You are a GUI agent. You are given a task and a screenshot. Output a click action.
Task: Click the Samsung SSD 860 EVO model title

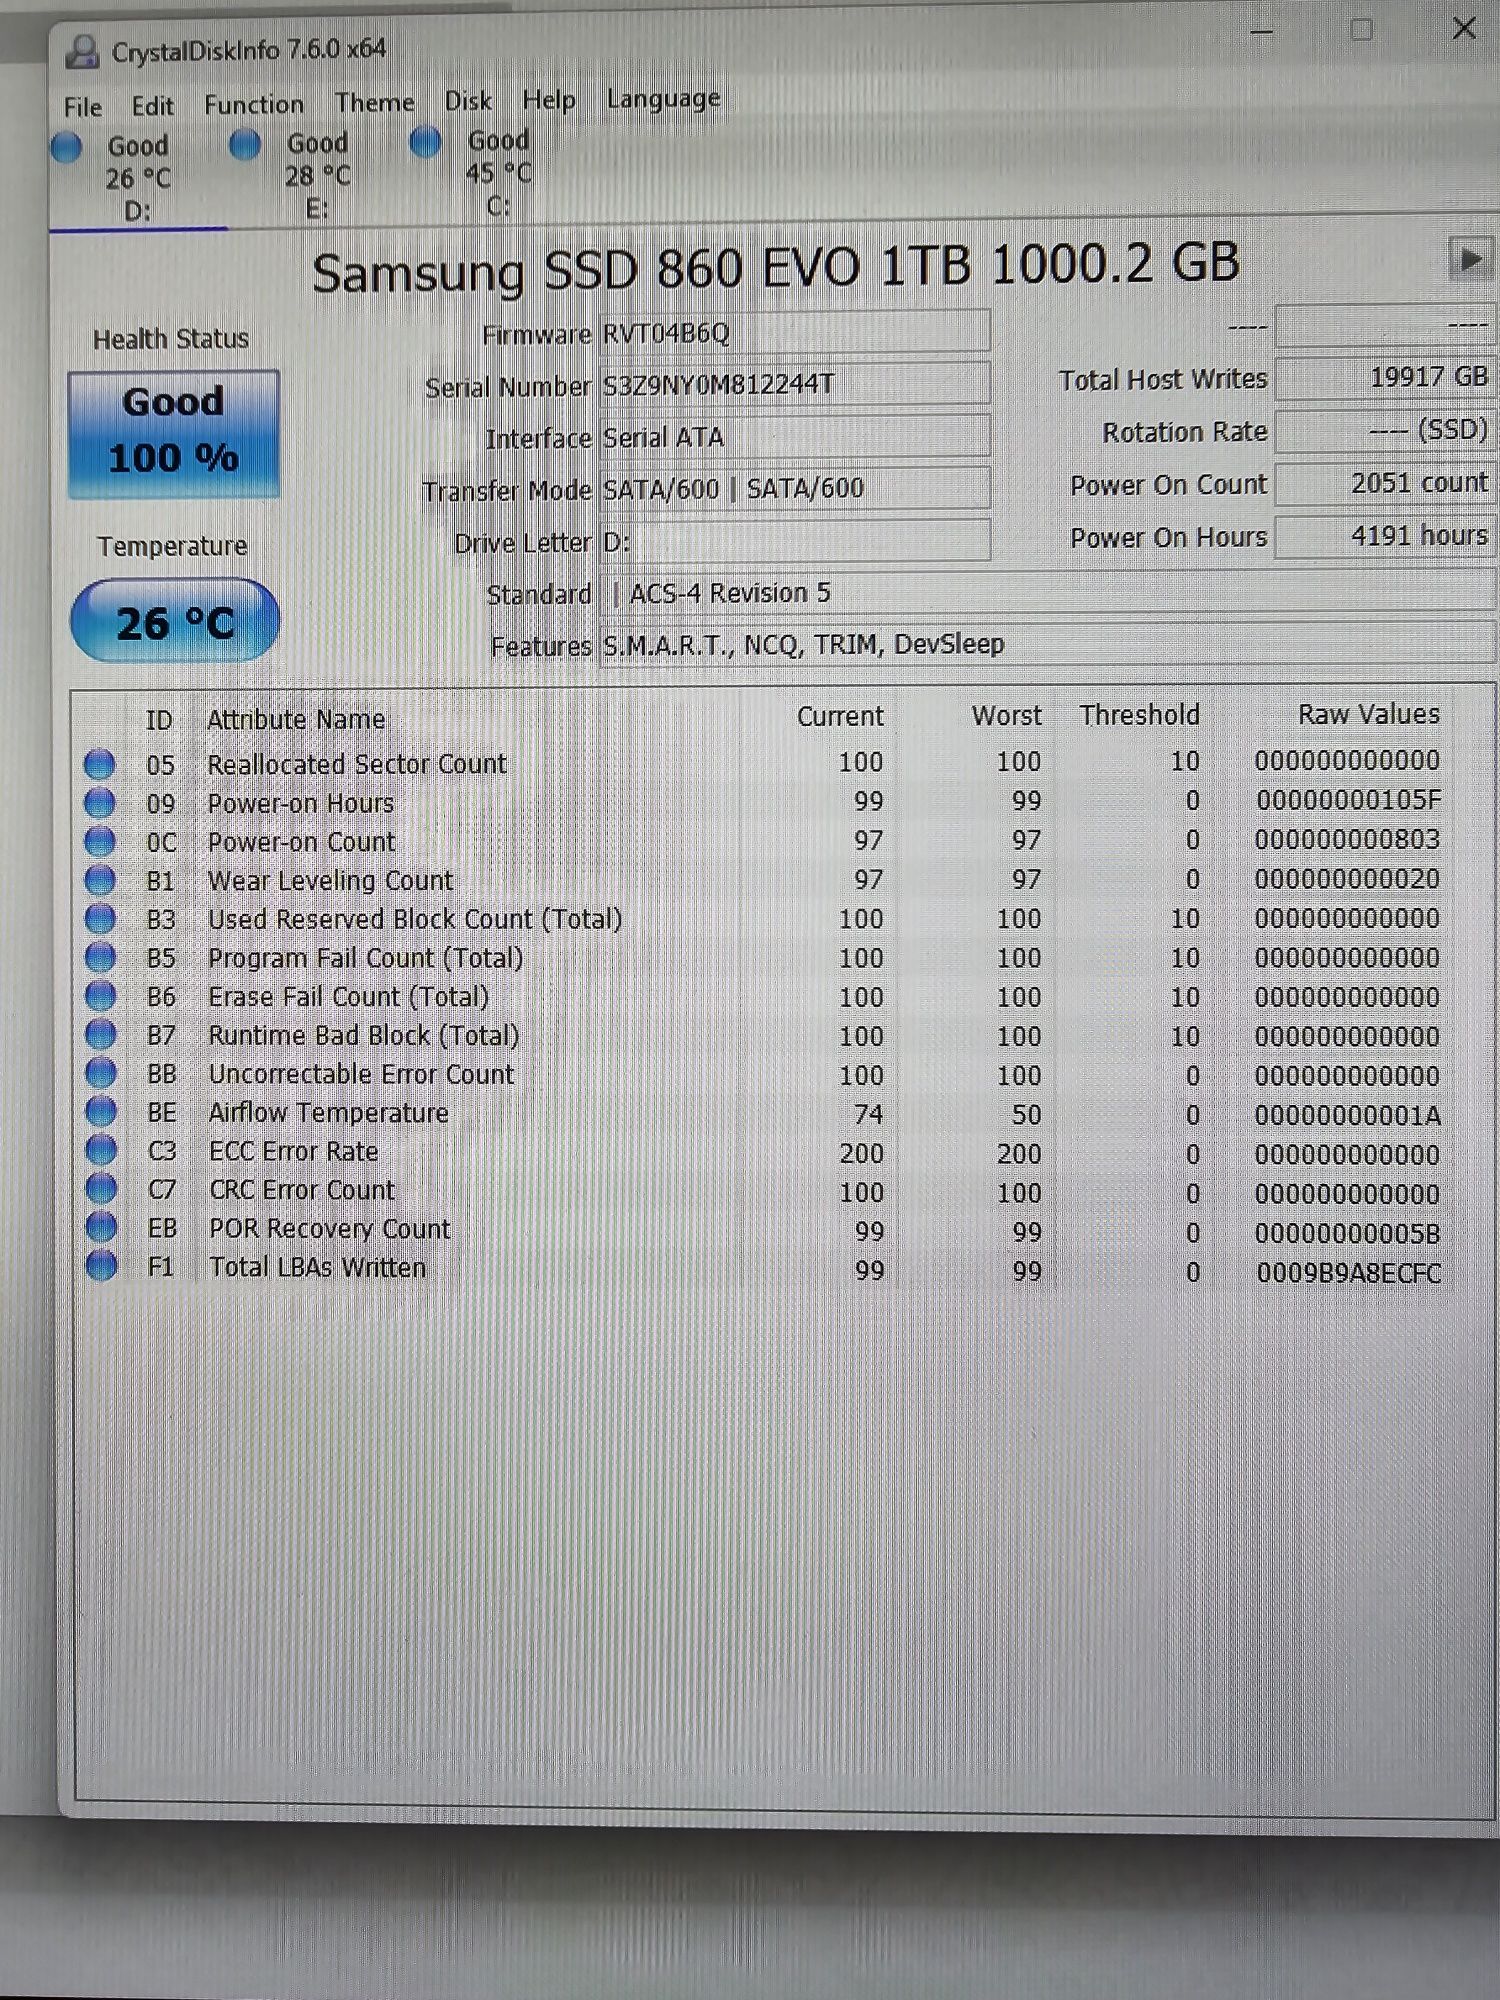(775, 268)
